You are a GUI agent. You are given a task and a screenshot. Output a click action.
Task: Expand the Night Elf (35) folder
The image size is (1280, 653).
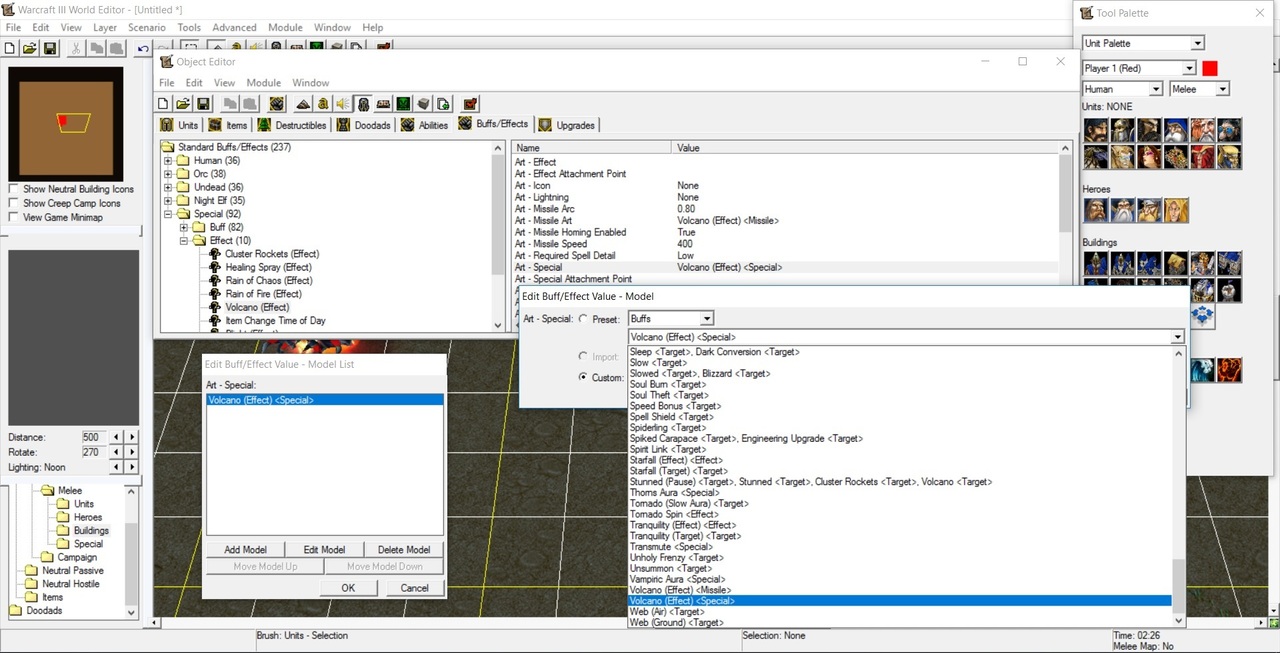169,201
